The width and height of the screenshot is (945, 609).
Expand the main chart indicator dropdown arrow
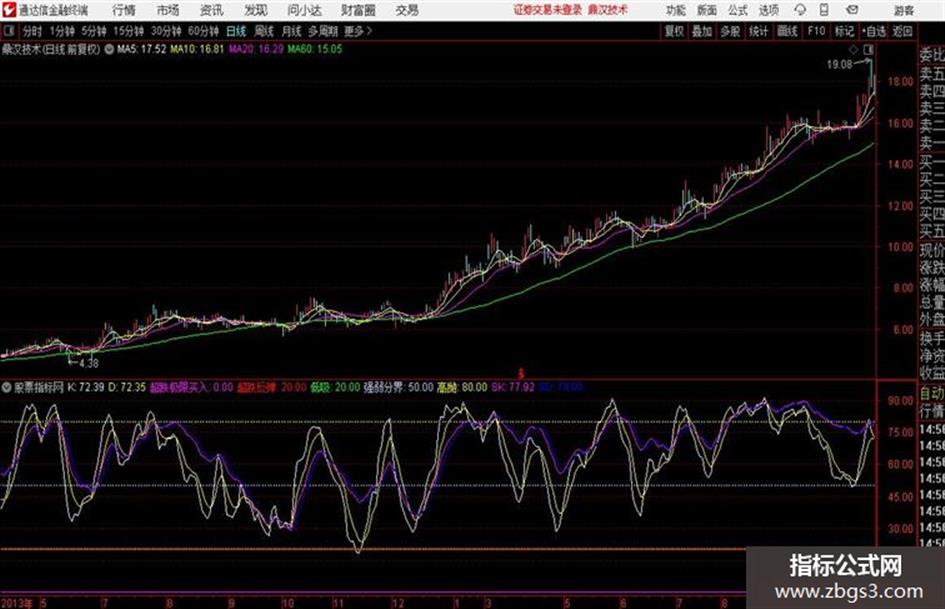[x=109, y=49]
